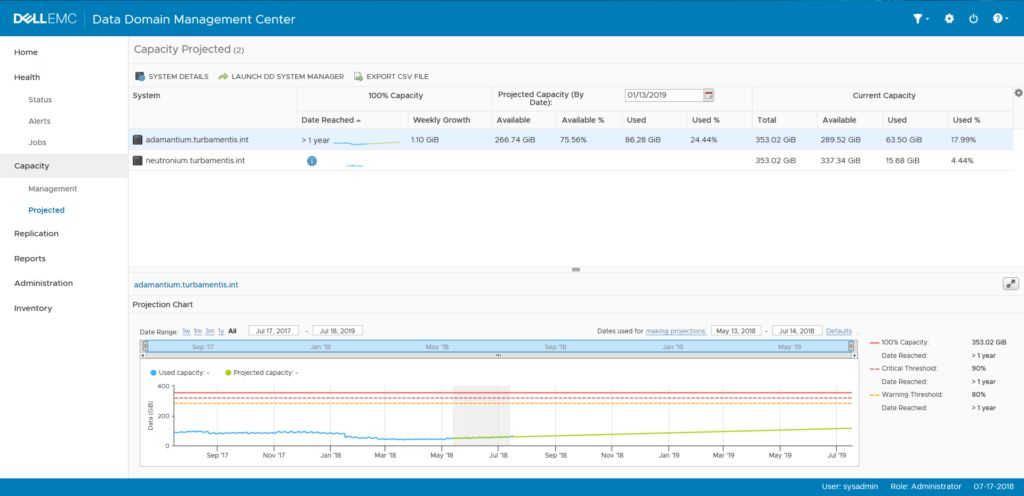Sort by Date Reached column
Viewport: 1024px width, 496px height.
[x=327, y=120]
